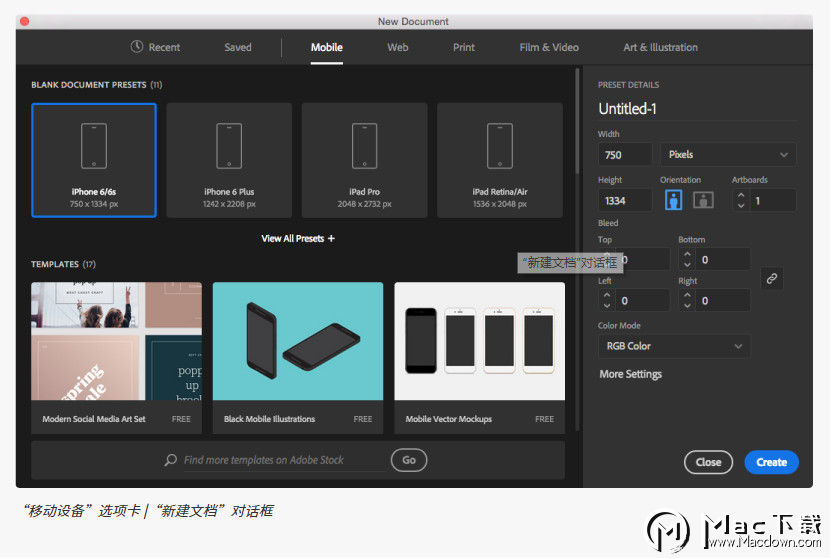
Task: Increase the Artboards count
Action: (x=741, y=196)
